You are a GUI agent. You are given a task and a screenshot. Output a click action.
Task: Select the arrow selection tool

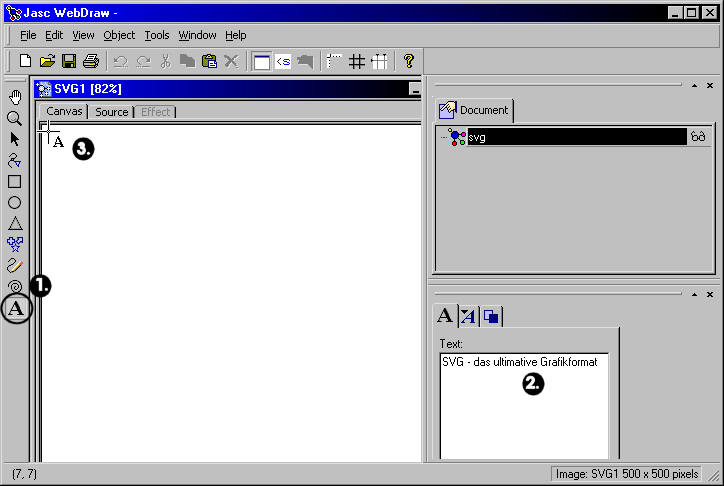click(x=15, y=139)
